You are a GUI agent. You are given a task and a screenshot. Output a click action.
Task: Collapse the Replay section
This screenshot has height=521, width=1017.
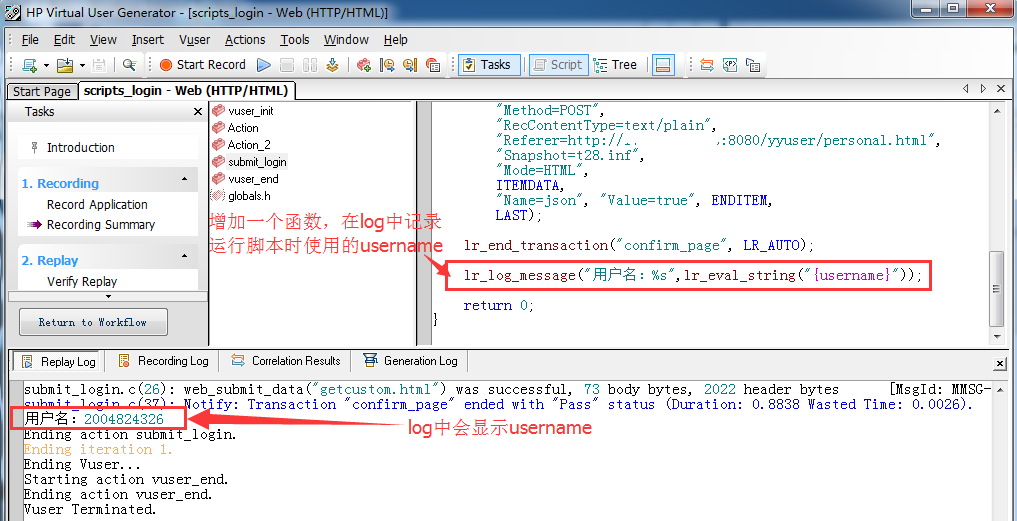(x=185, y=256)
